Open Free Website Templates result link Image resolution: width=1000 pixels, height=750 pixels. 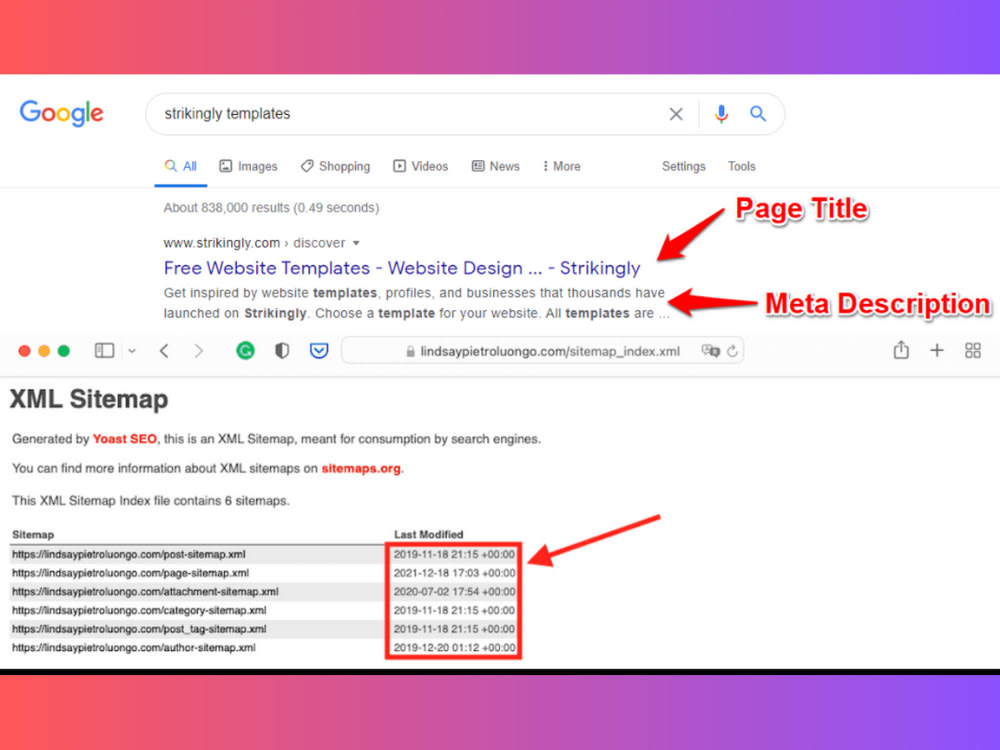tap(402, 268)
